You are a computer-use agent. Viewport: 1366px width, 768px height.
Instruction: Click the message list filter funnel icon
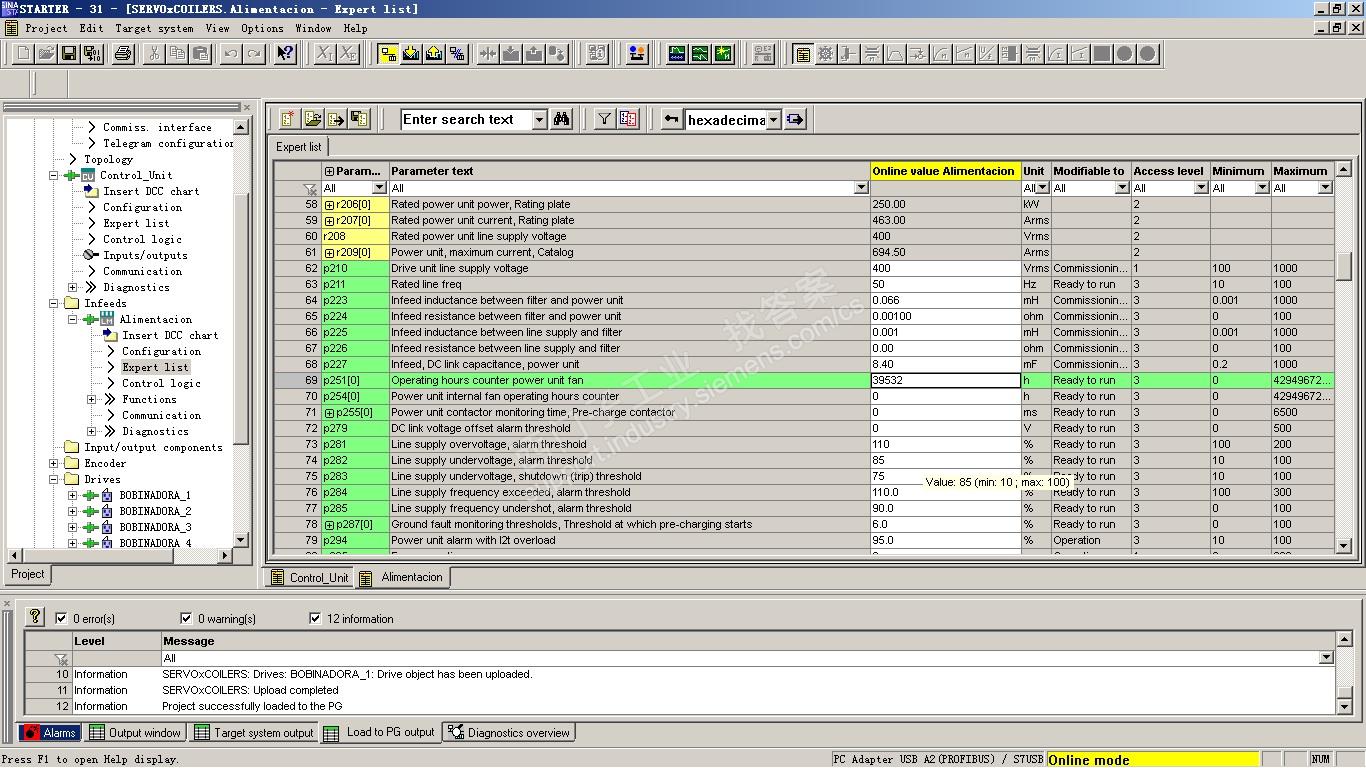pos(61,658)
